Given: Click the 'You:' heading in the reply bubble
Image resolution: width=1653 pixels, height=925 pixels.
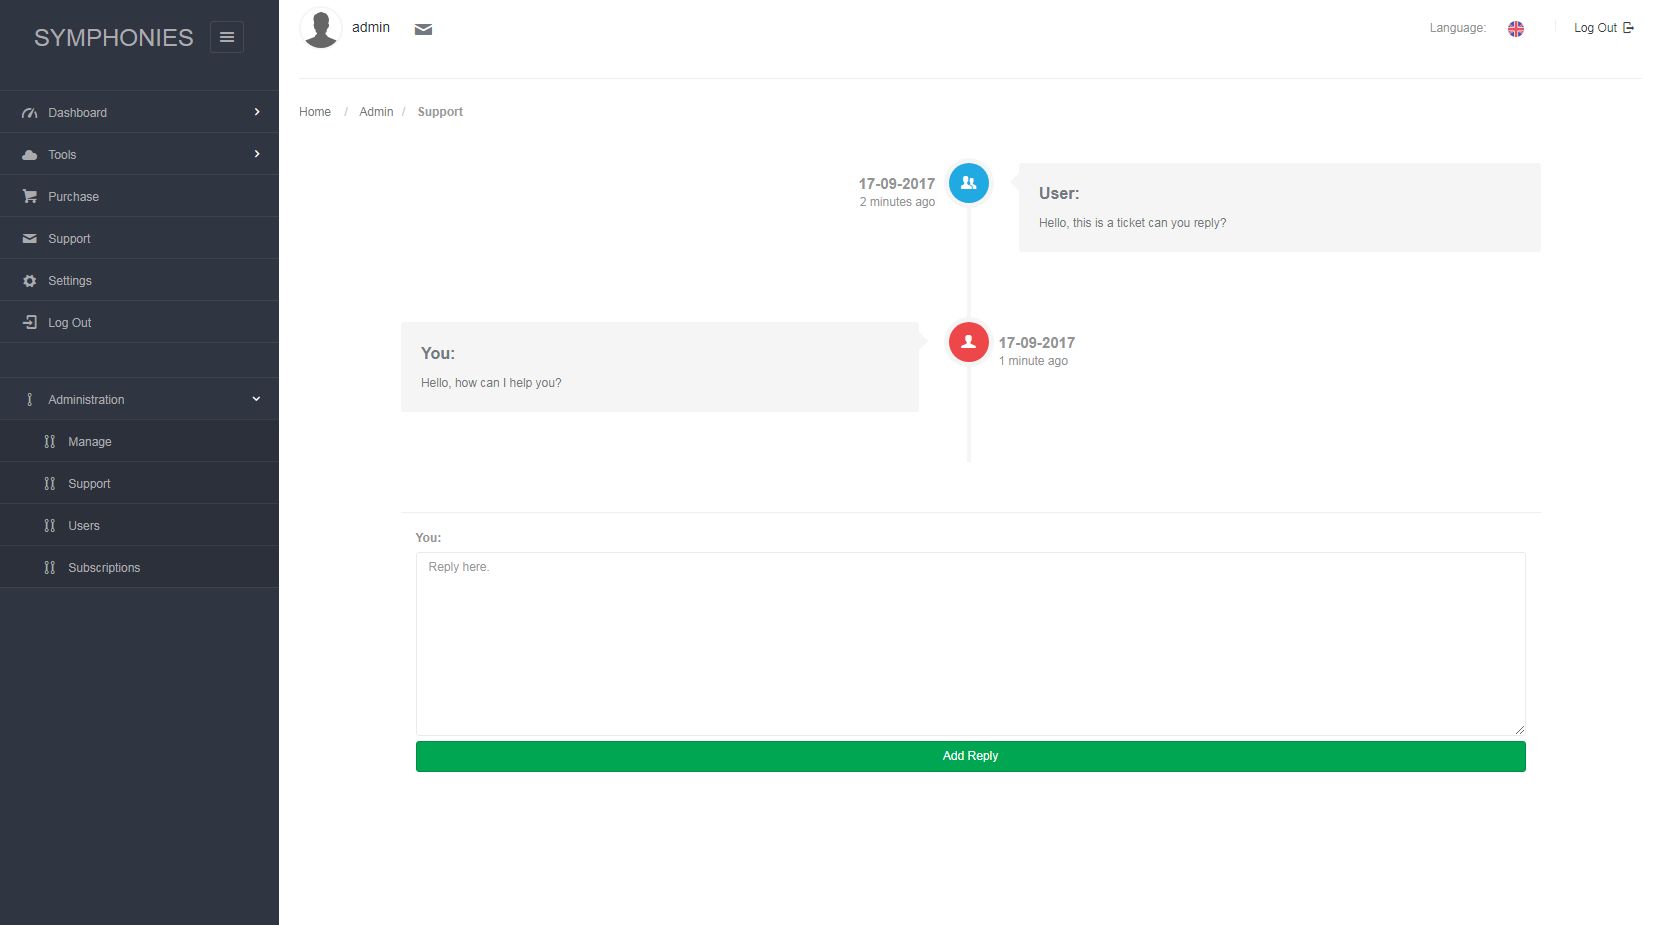Looking at the screenshot, I should point(438,354).
